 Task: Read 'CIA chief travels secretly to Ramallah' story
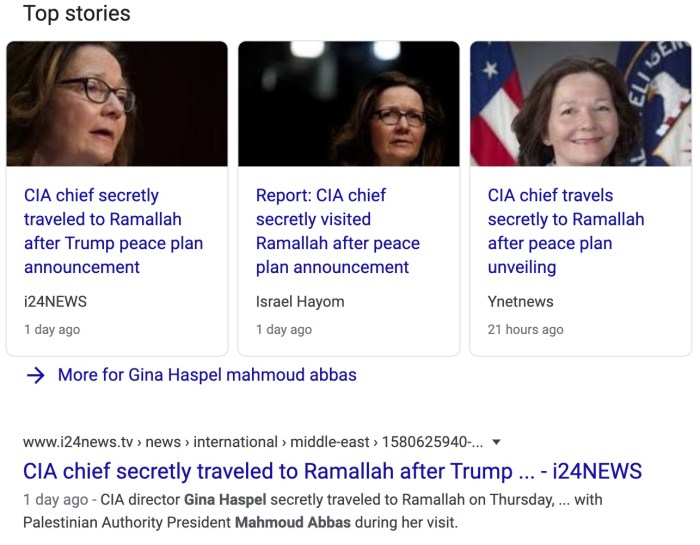566,231
